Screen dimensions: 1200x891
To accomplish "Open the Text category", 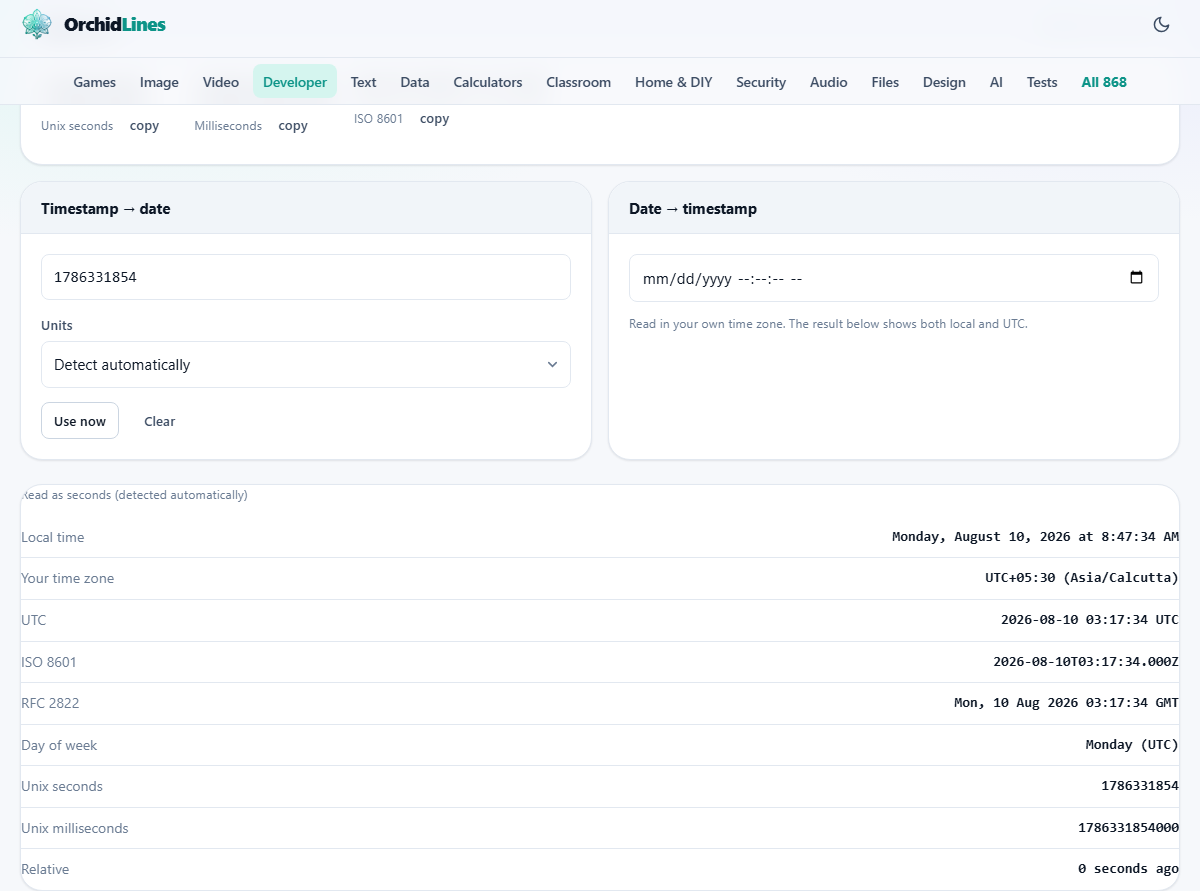I will pyautogui.click(x=363, y=82).
